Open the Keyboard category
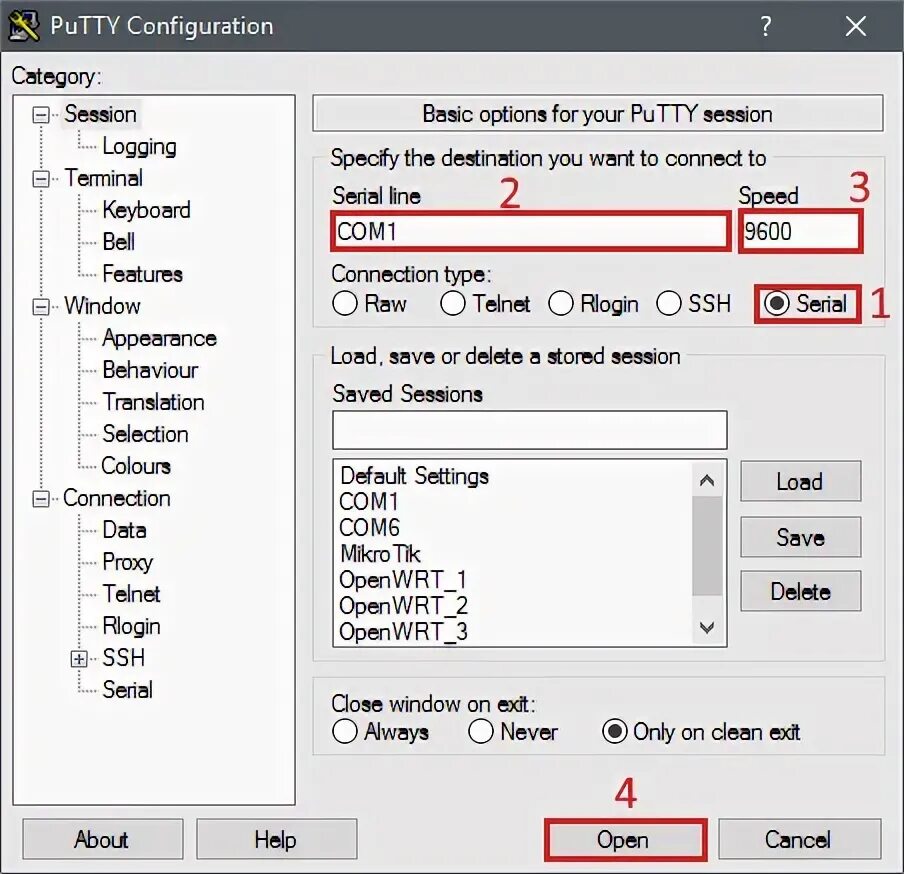This screenshot has width=904, height=874. click(x=146, y=210)
